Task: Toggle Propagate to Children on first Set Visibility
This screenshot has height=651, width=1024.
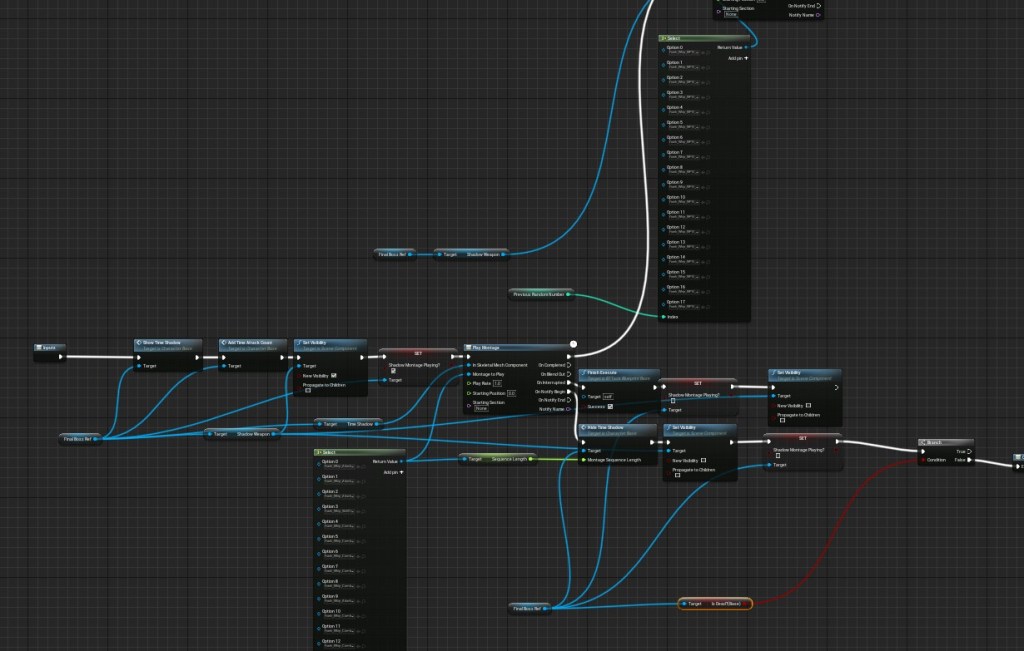Action: click(308, 391)
